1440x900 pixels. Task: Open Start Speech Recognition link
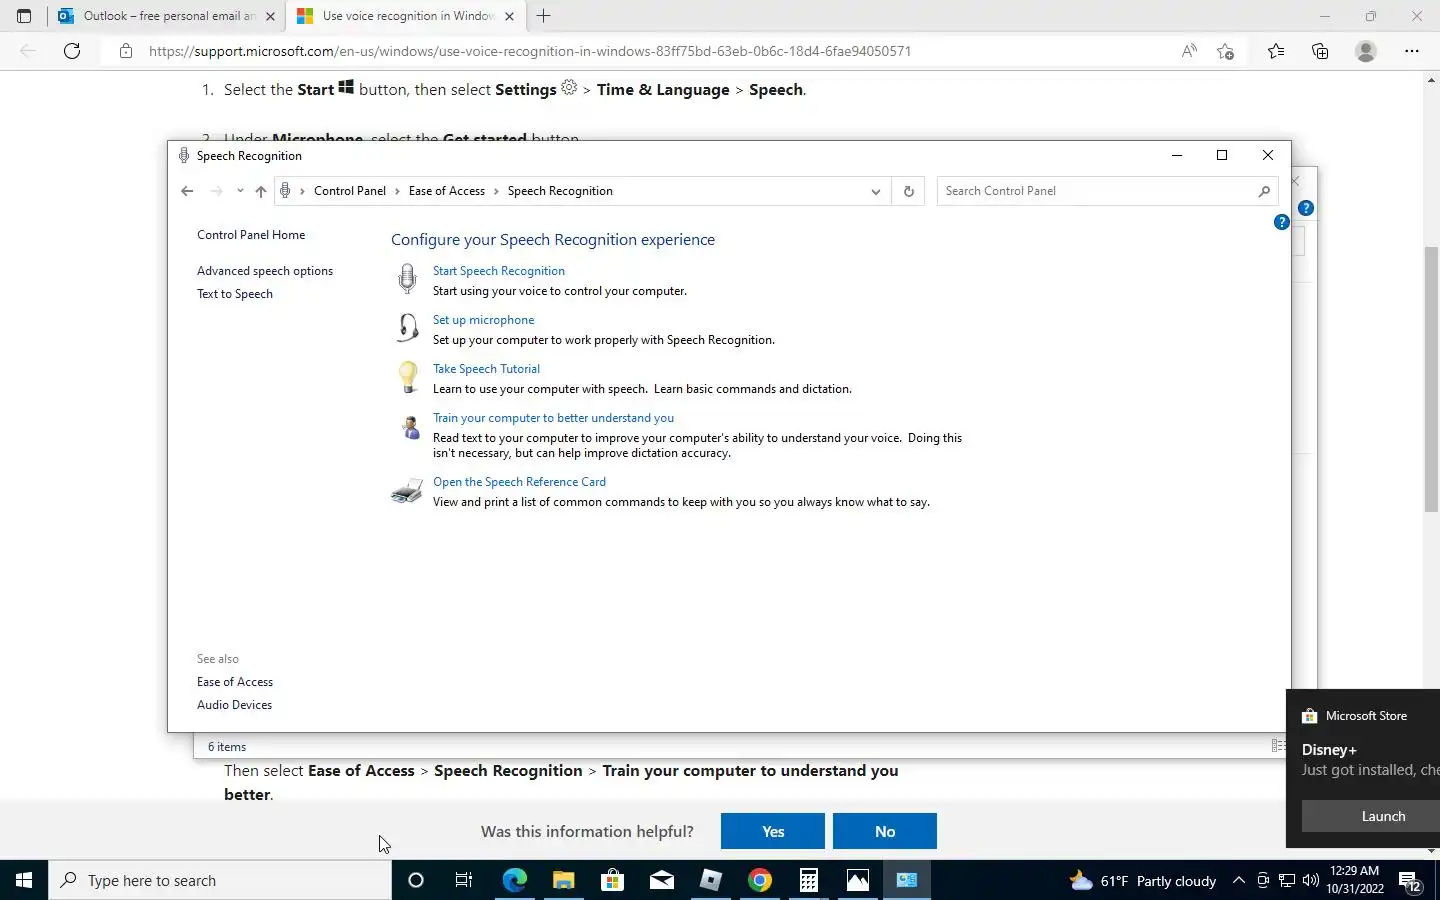coord(499,271)
